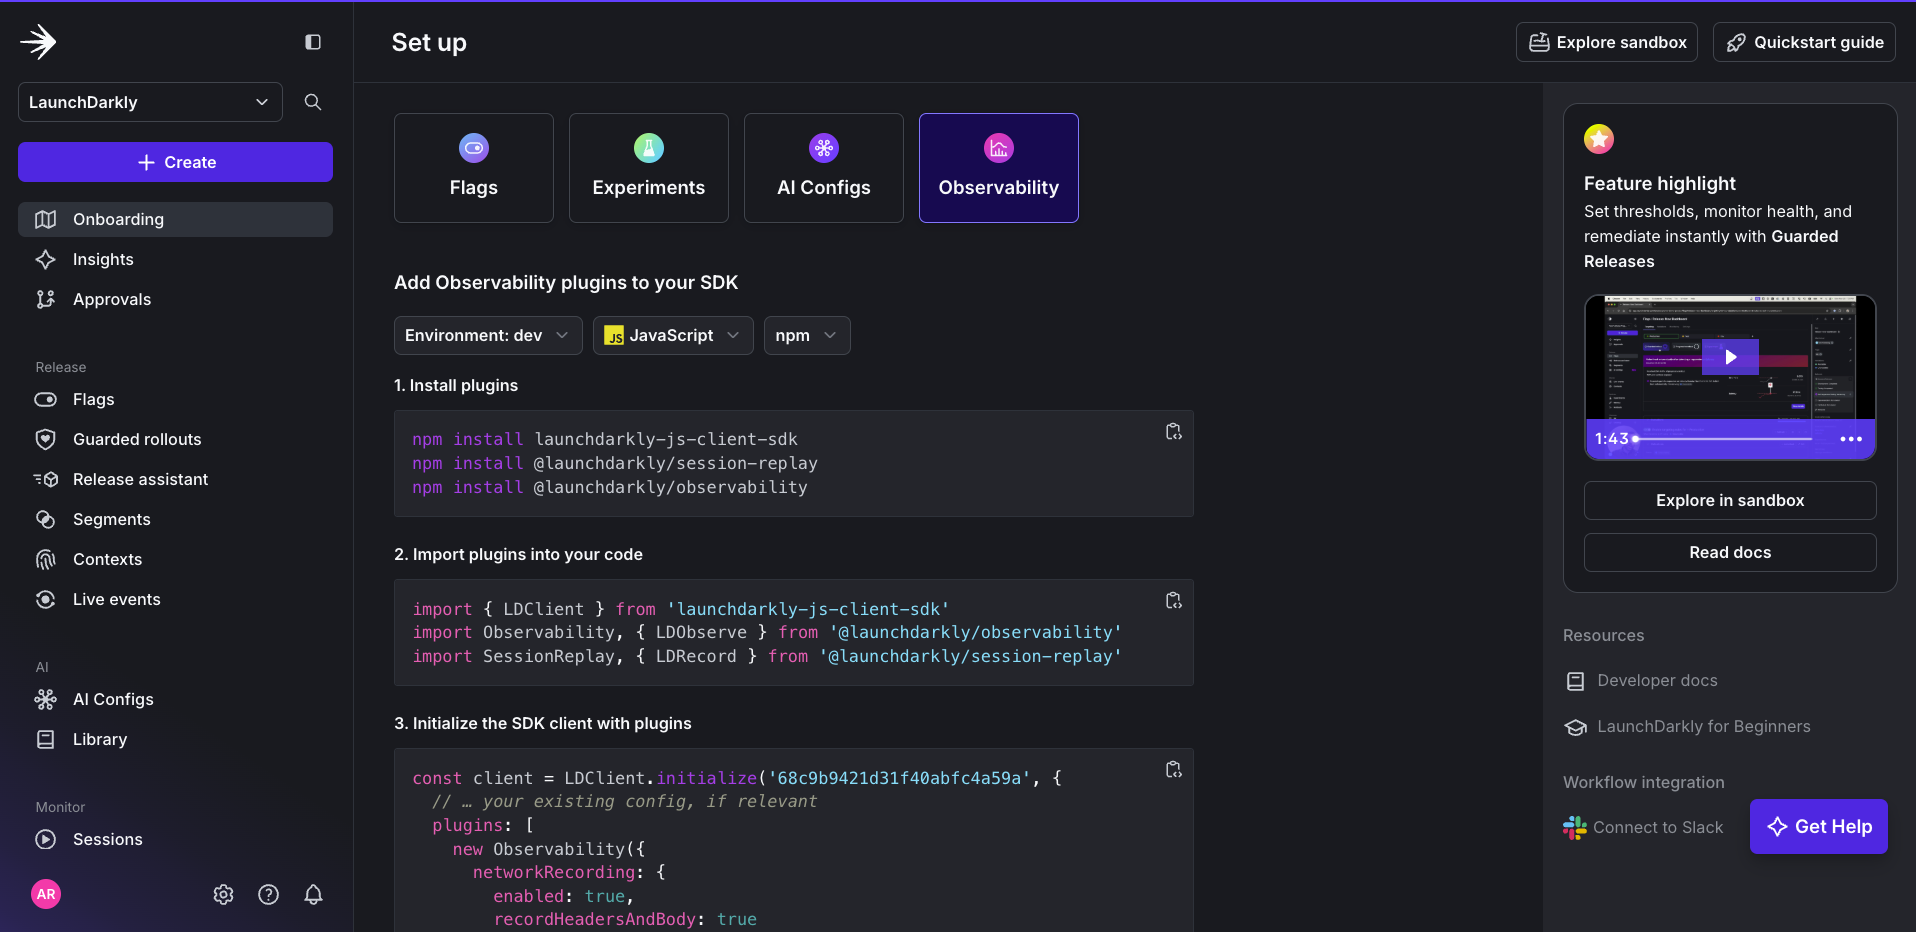Viewport: 1916px width, 932px height.
Task: Switch to the Experiments setup tab
Action: click(x=648, y=167)
